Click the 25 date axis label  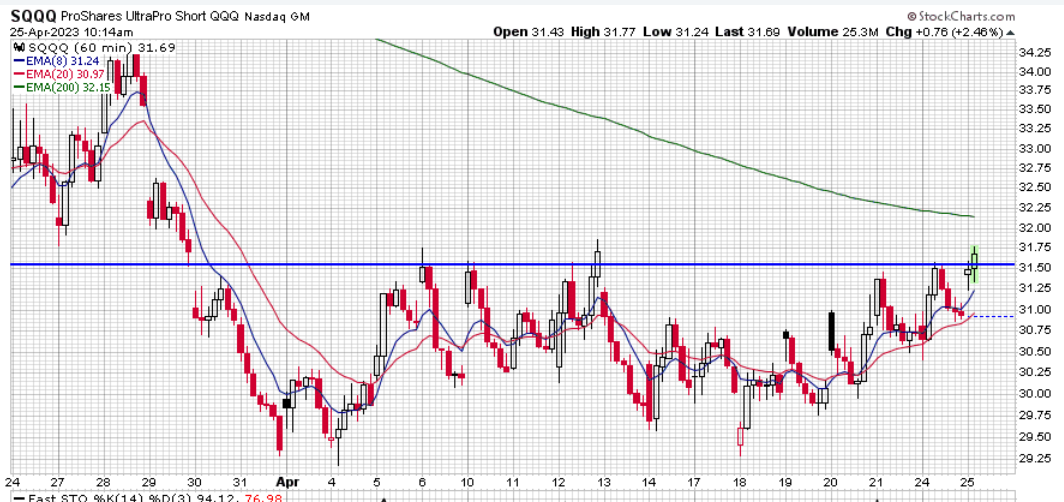tap(968, 483)
